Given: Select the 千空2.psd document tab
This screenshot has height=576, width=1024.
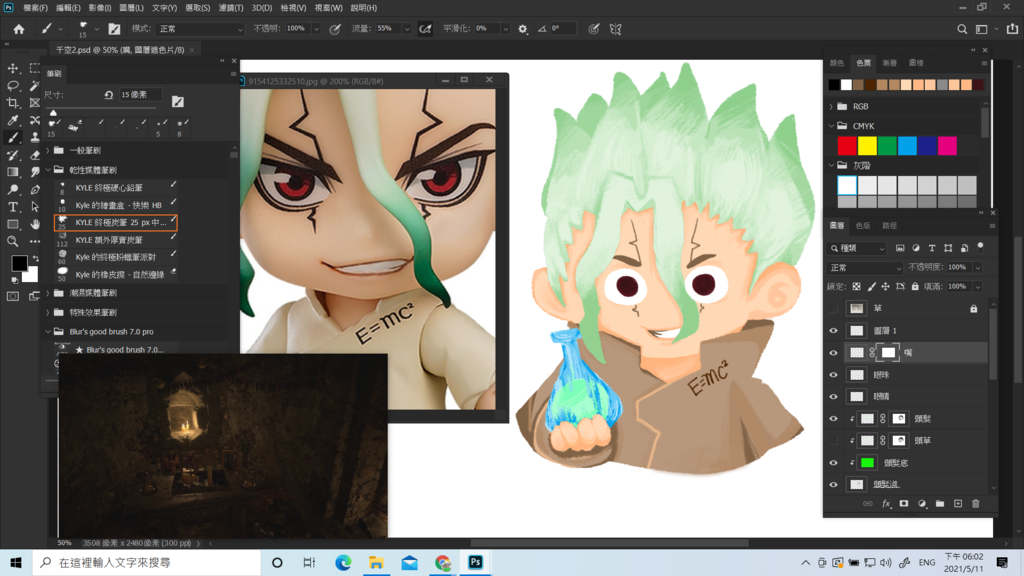Looking at the screenshot, I should (120, 50).
